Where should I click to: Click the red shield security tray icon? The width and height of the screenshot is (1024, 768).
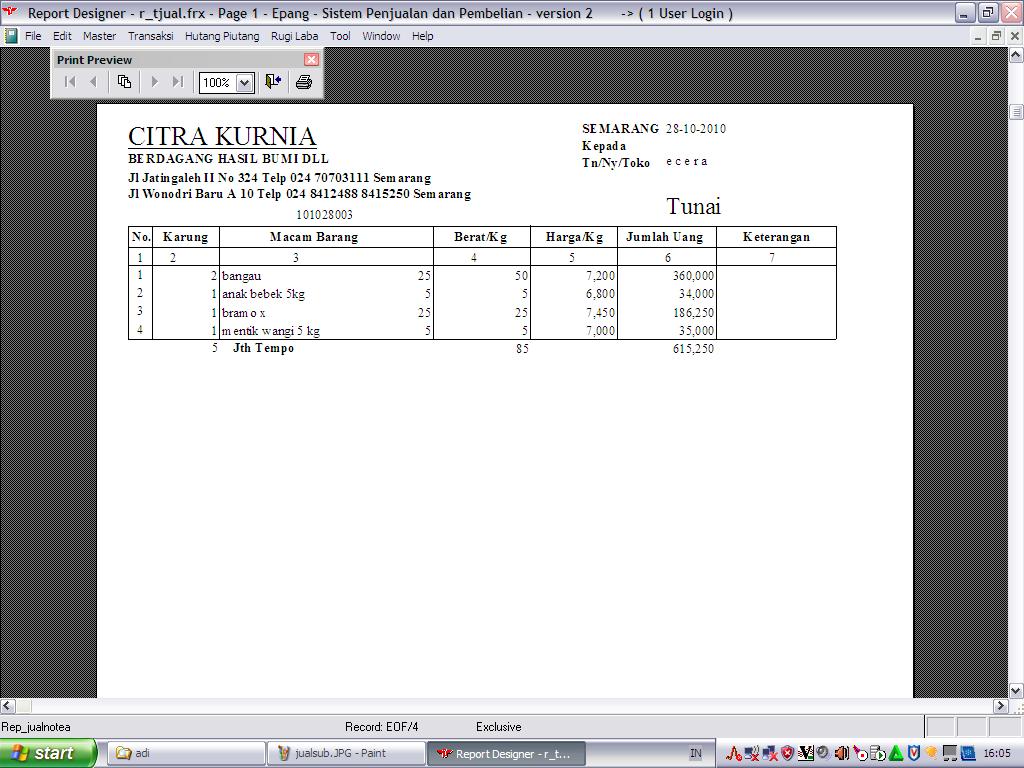point(787,753)
